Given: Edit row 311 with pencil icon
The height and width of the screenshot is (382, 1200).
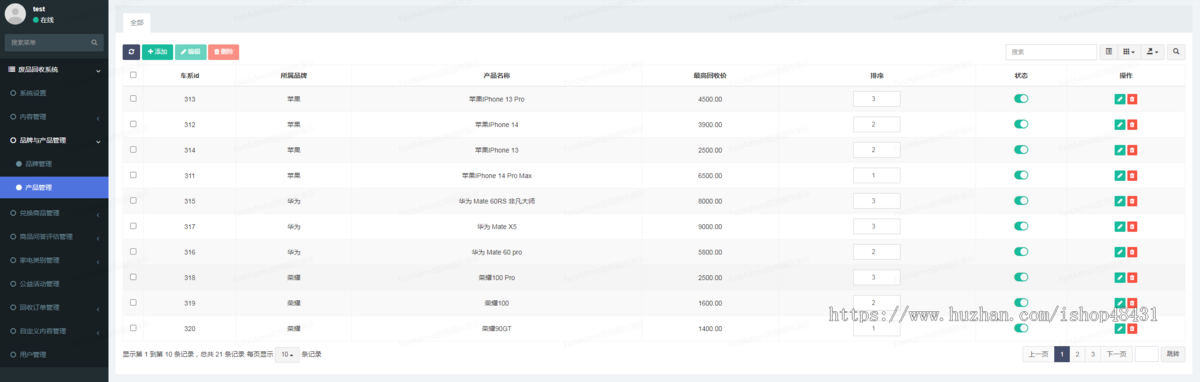Looking at the screenshot, I should [1119, 175].
